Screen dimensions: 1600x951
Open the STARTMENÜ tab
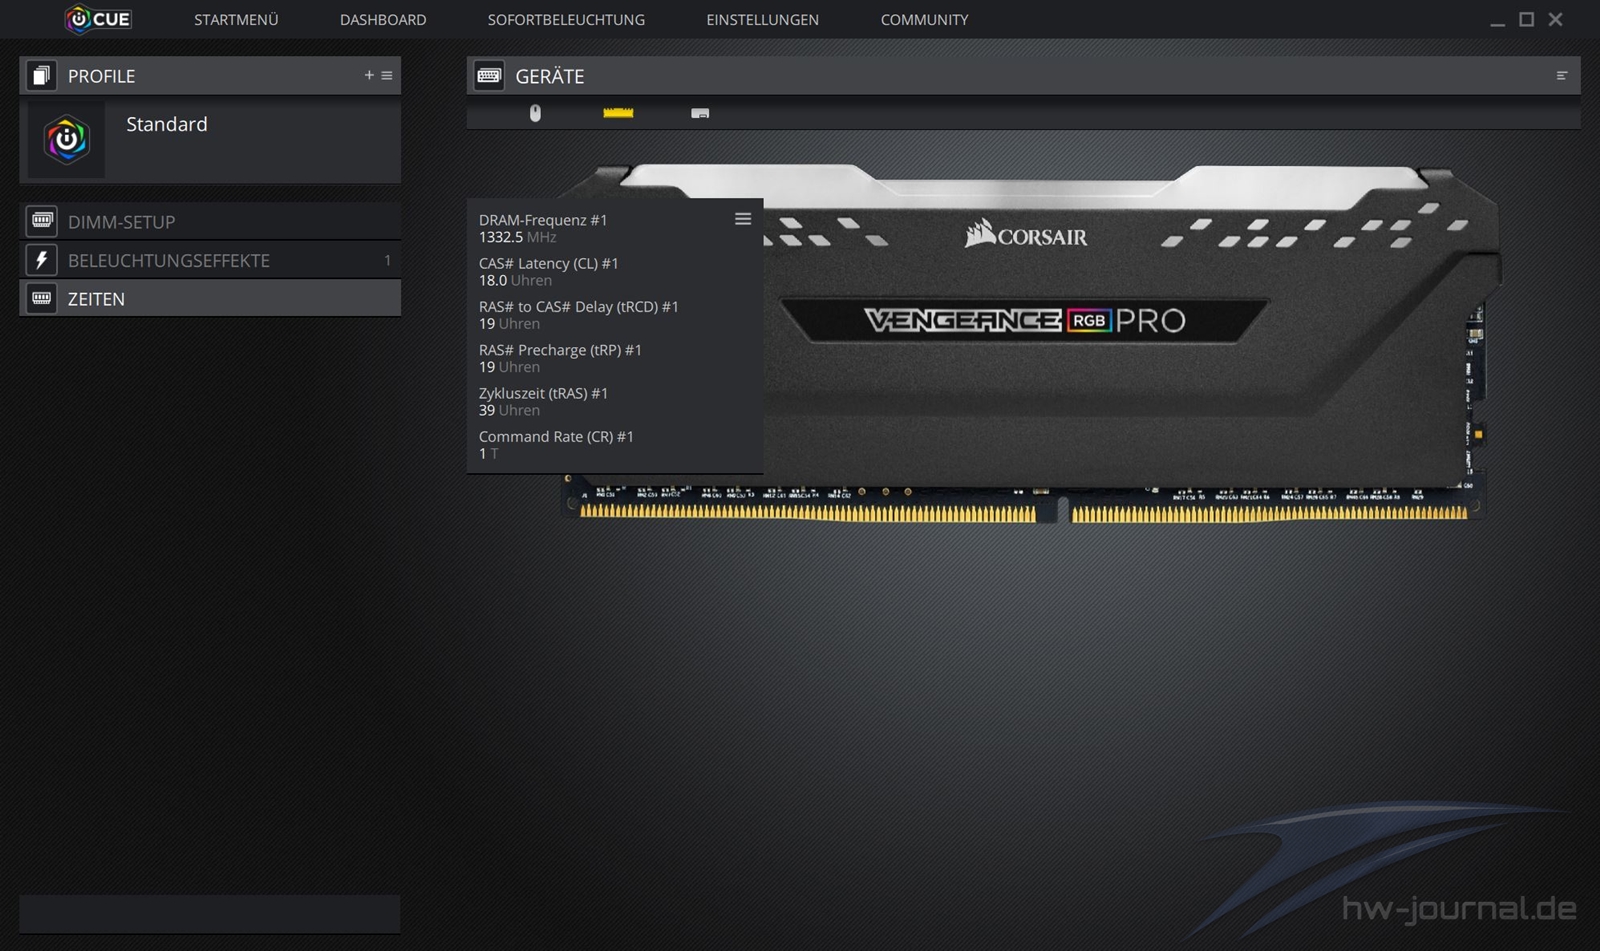(x=236, y=20)
